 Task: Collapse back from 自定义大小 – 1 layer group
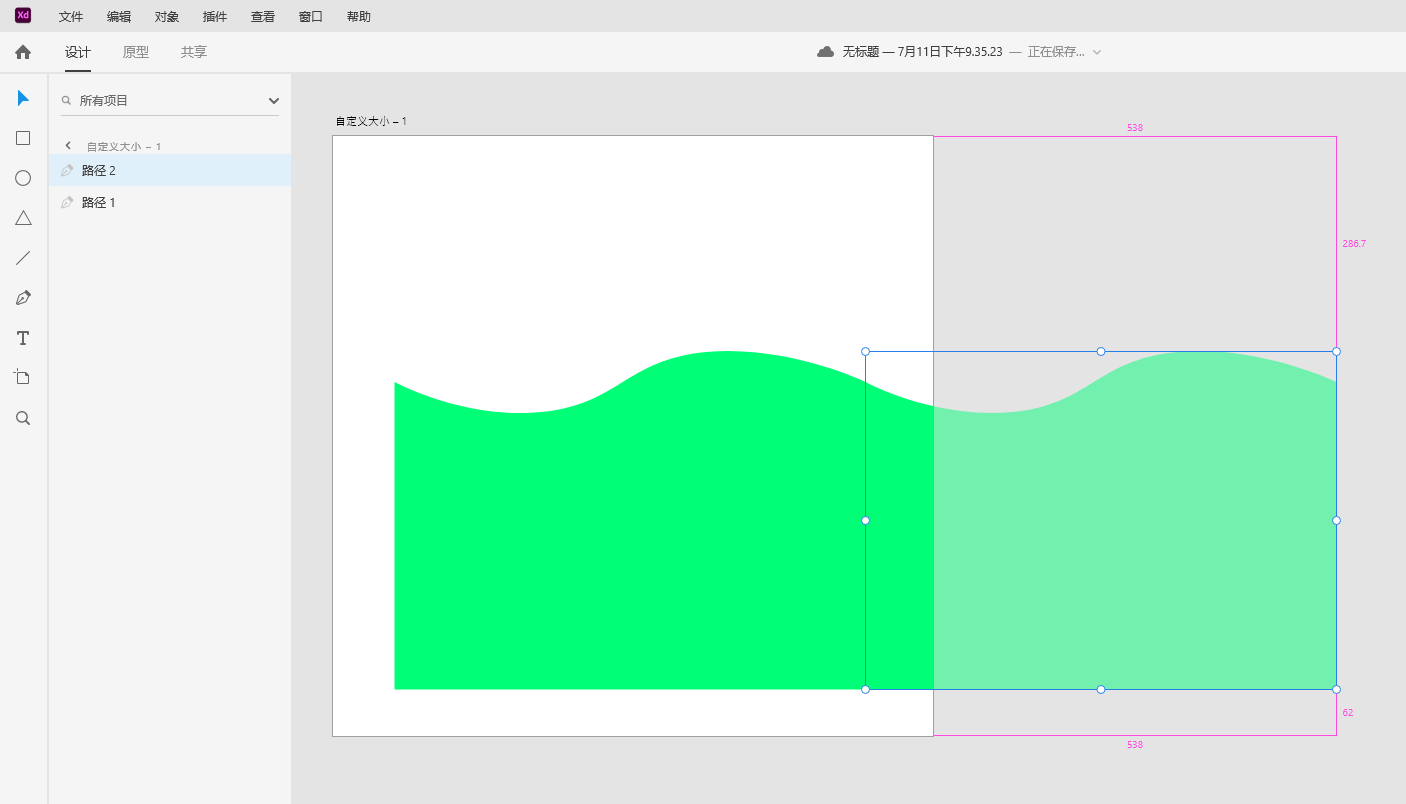68,146
